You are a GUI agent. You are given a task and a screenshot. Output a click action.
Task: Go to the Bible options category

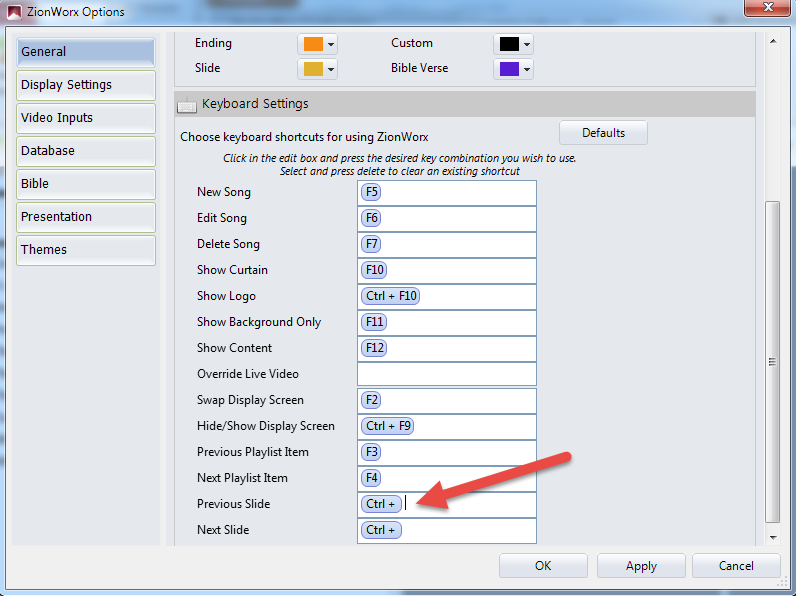pyautogui.click(x=86, y=184)
